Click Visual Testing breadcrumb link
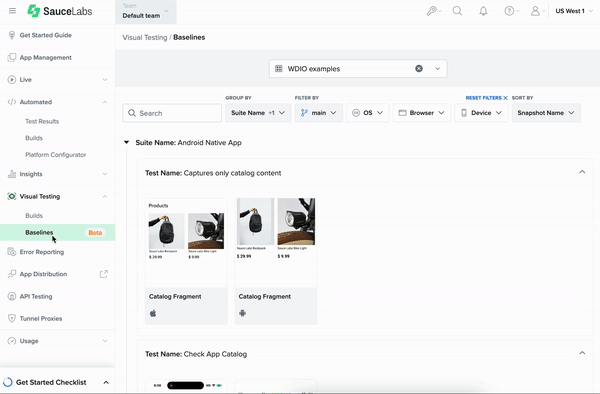 [145, 37]
